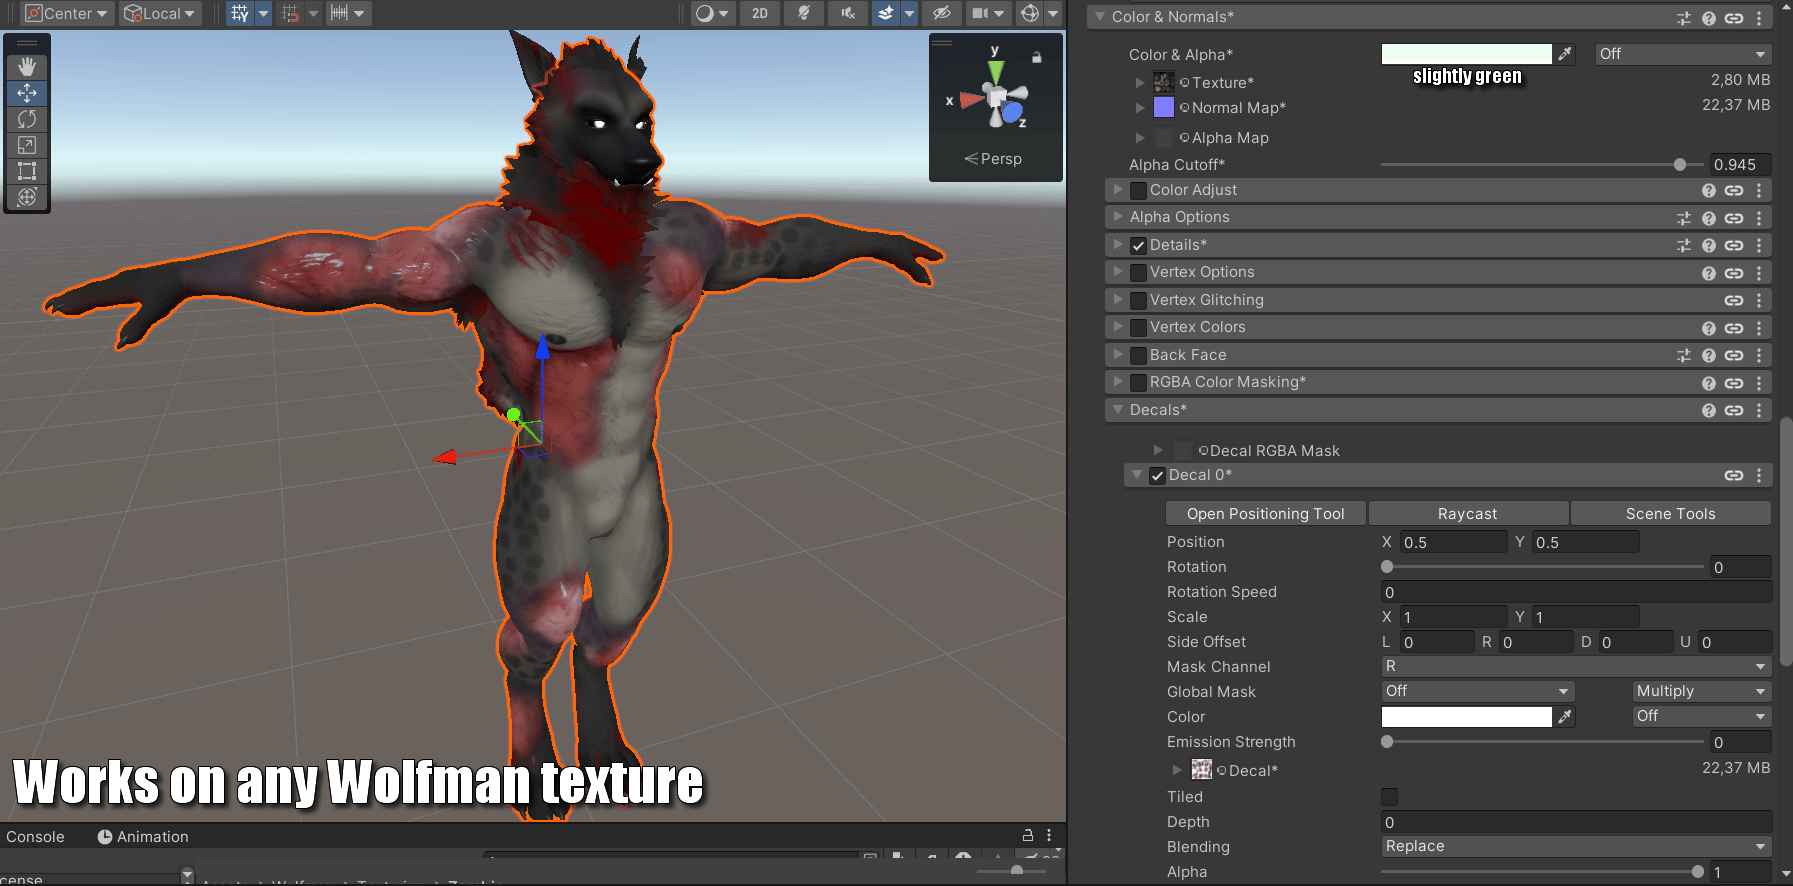Collapse the Decals section

1118,409
